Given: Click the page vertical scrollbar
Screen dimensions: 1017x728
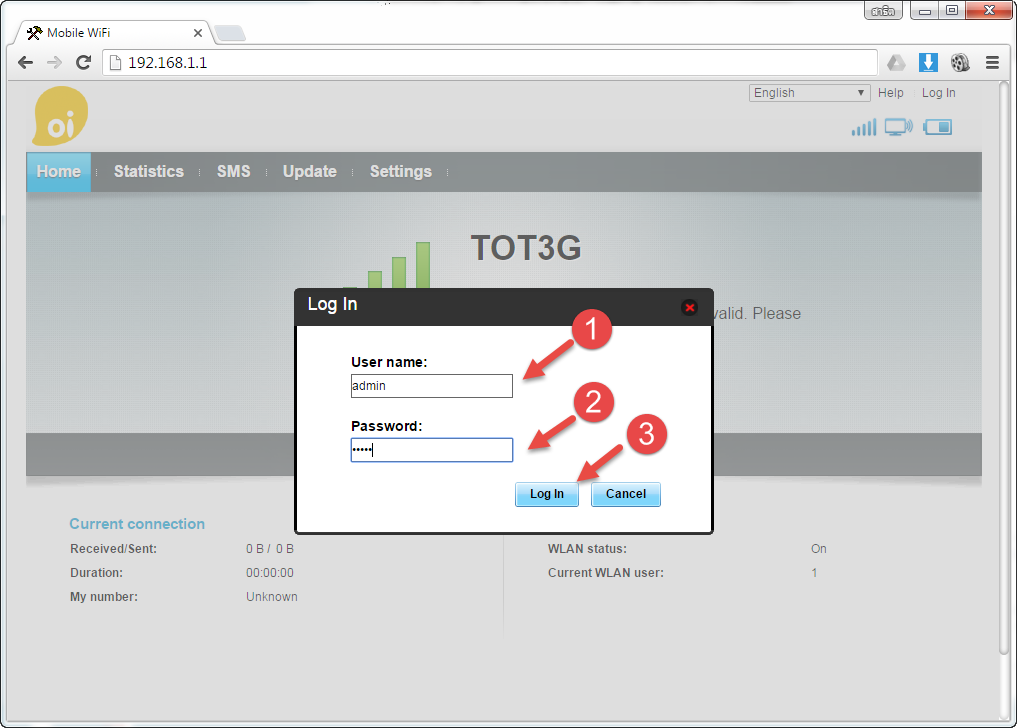Looking at the screenshot, I should point(1005,367).
